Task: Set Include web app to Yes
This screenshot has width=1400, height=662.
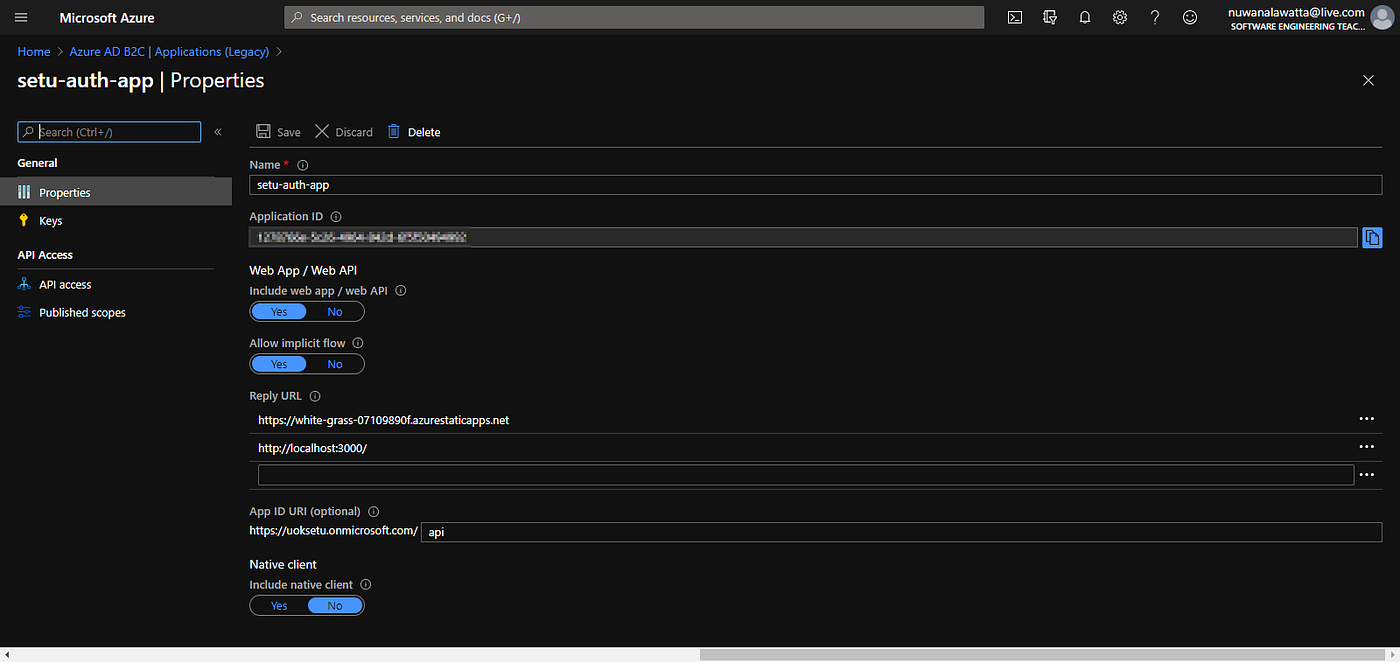Action: pyautogui.click(x=279, y=312)
